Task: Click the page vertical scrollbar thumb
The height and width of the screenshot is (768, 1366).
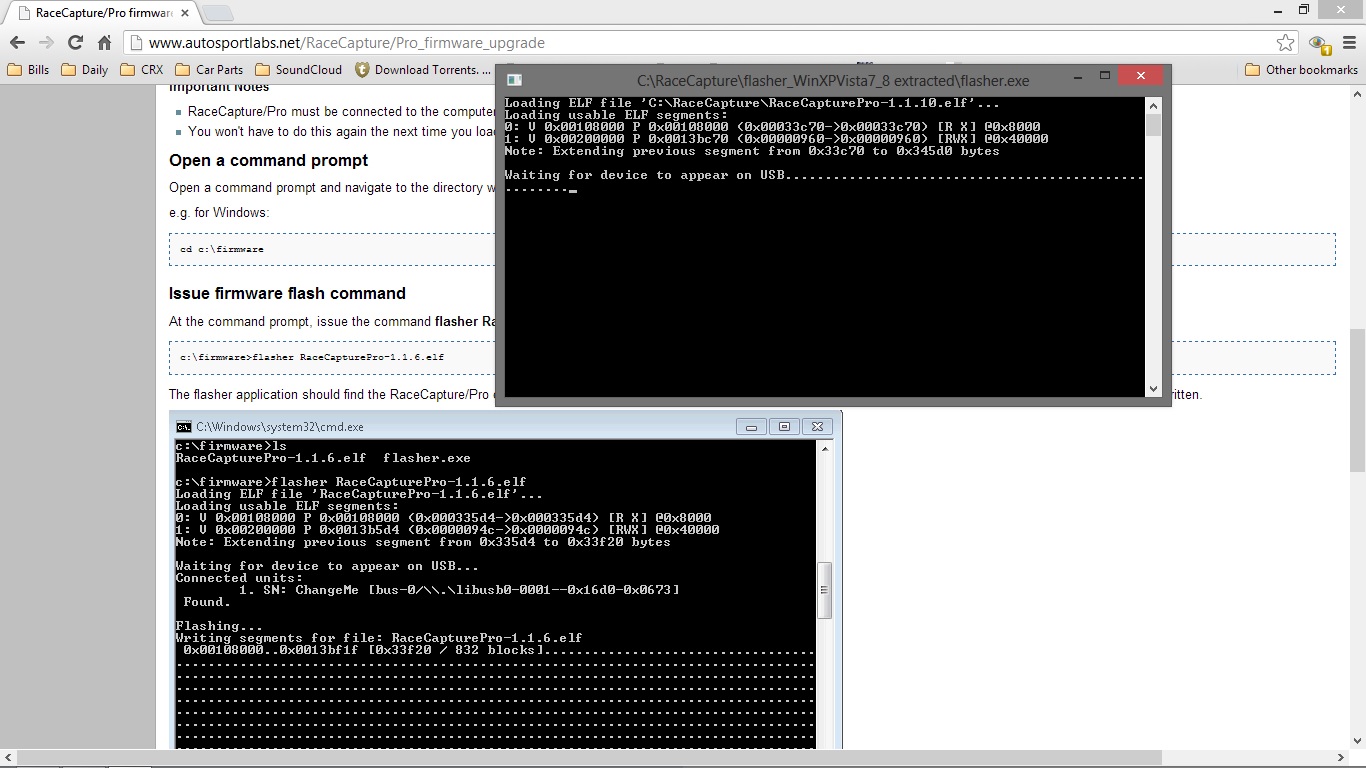Action: tap(1357, 400)
